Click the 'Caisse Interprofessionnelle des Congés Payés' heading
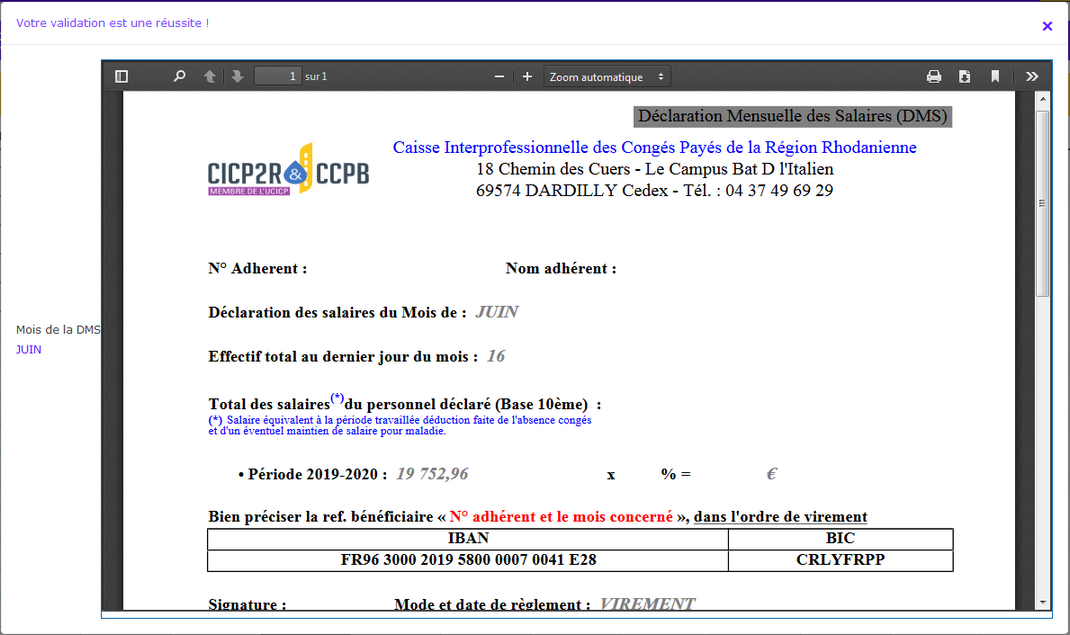Screen dimensions: 1070x635 [654, 147]
